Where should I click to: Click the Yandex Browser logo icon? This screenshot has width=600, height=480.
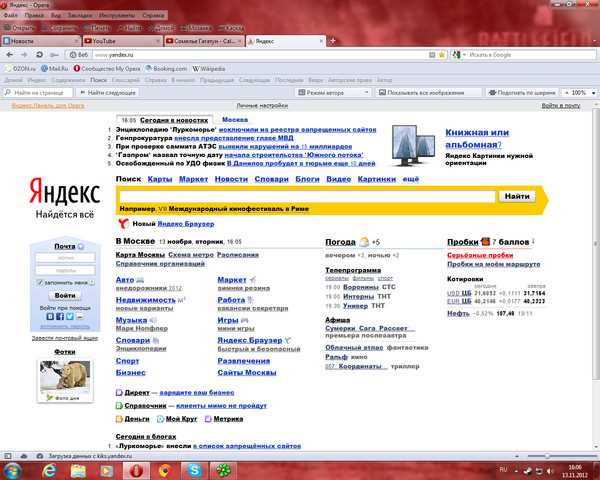[123, 224]
